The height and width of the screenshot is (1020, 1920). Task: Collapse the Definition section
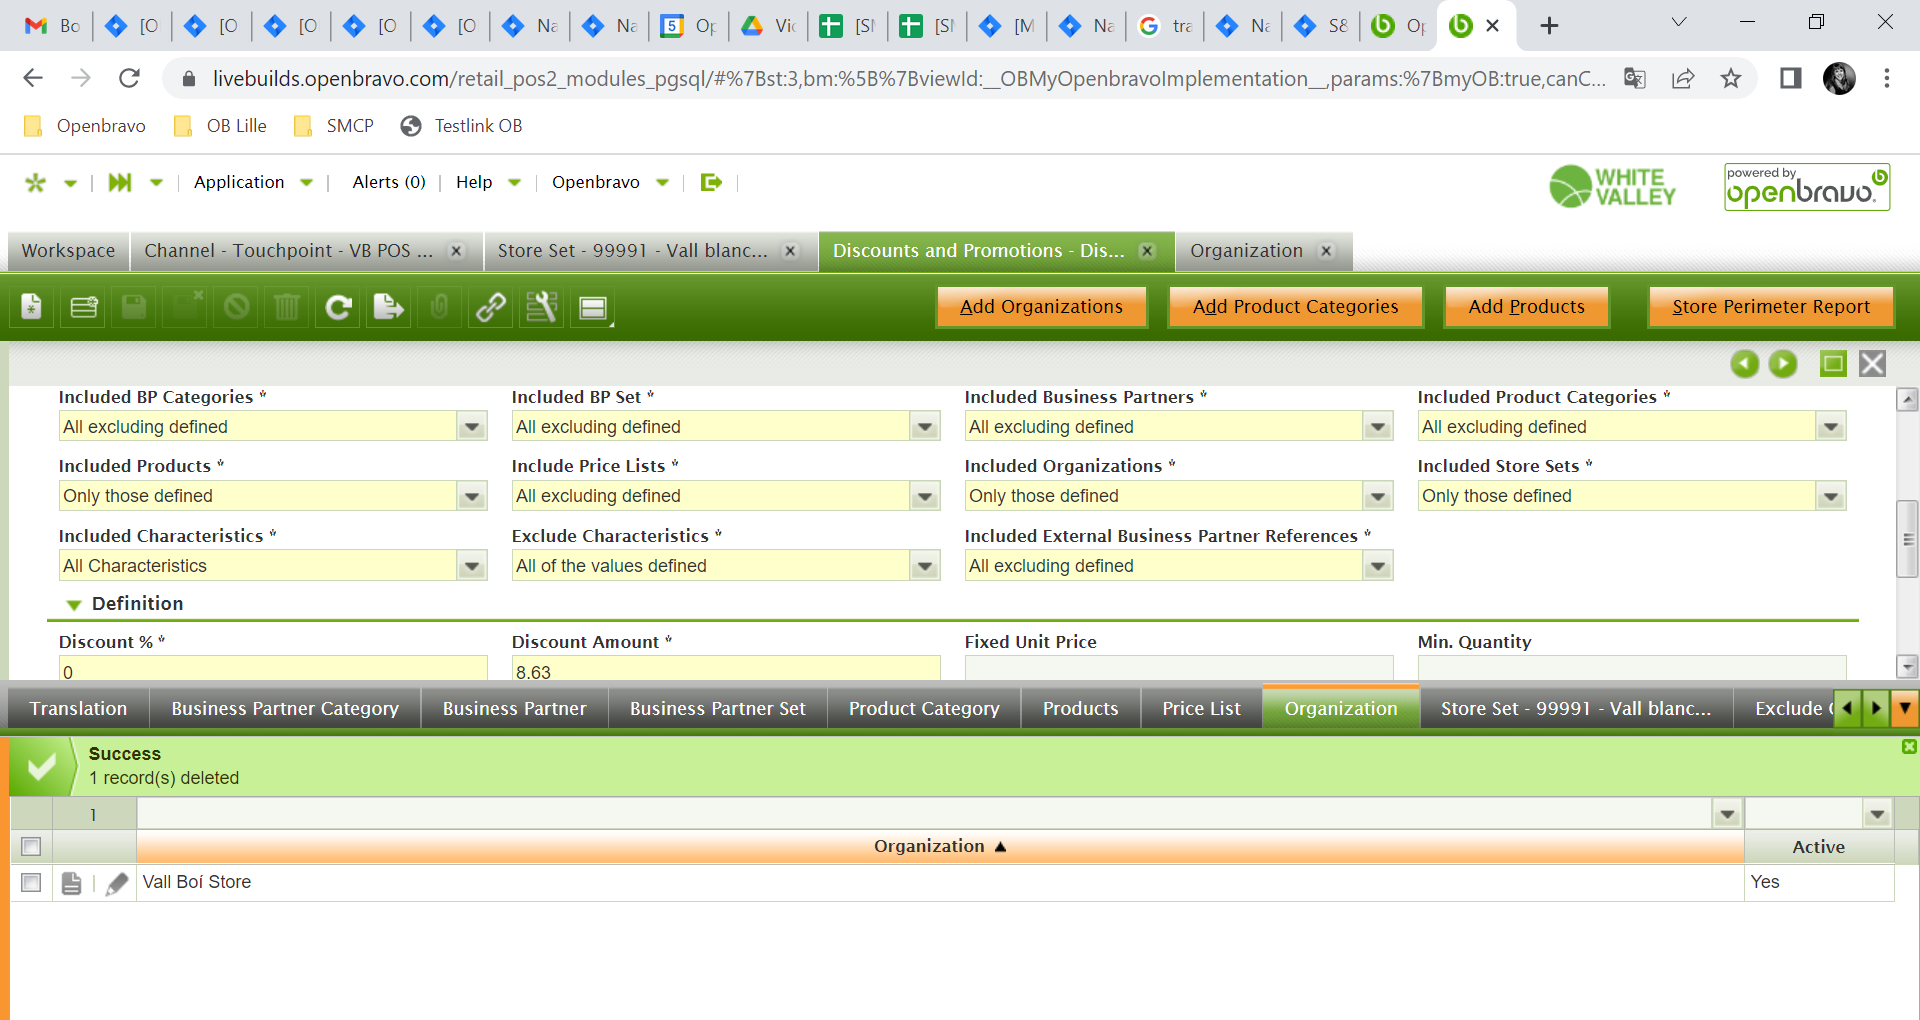coord(74,604)
